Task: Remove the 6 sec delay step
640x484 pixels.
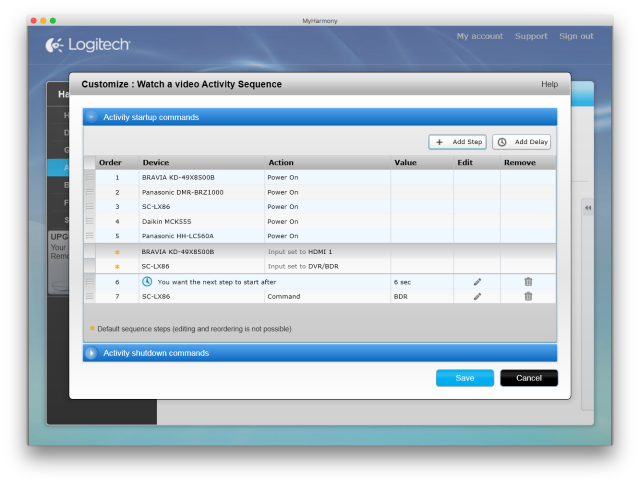Action: click(x=528, y=282)
